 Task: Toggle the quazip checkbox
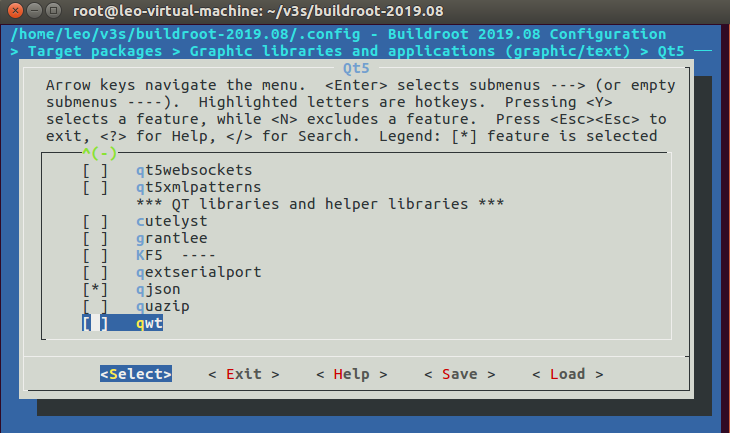point(95,307)
